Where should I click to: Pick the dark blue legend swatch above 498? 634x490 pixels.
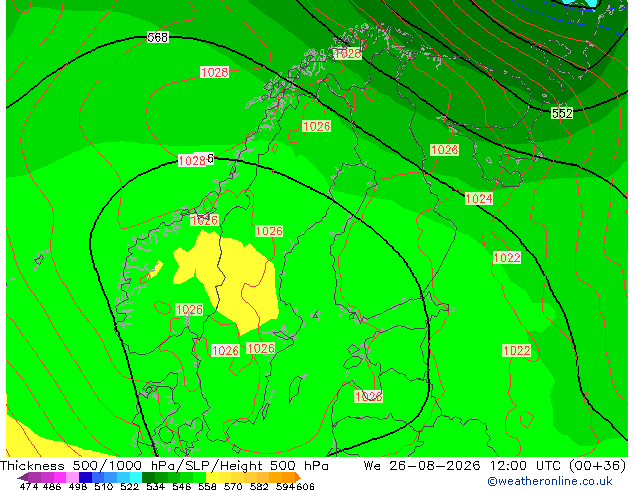point(85,477)
